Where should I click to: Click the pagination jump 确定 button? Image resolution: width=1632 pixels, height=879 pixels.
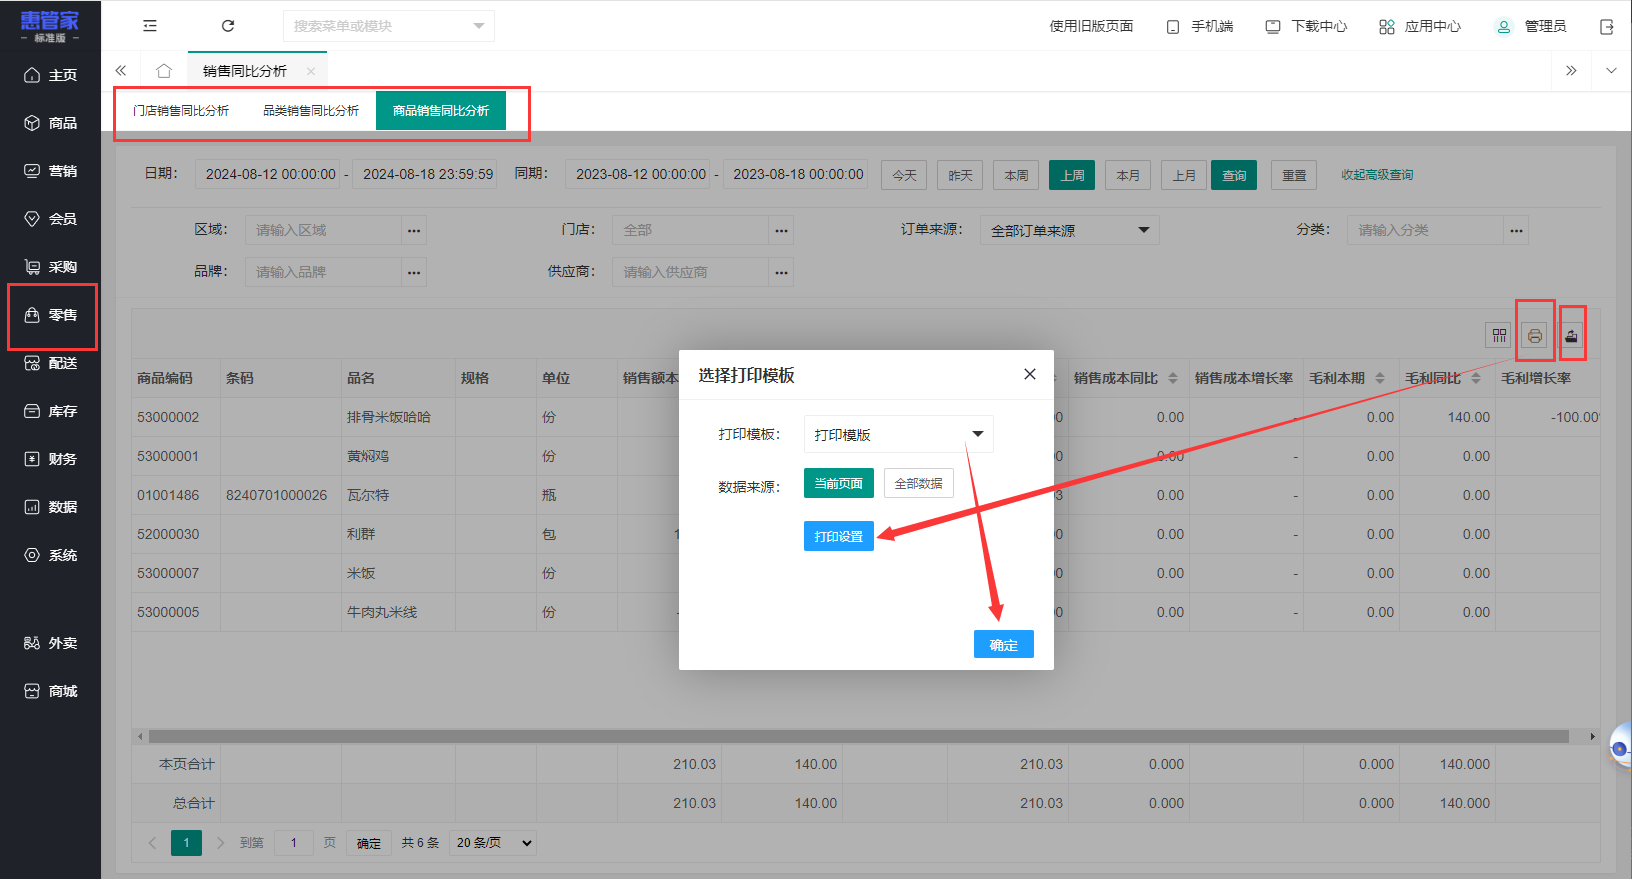369,843
